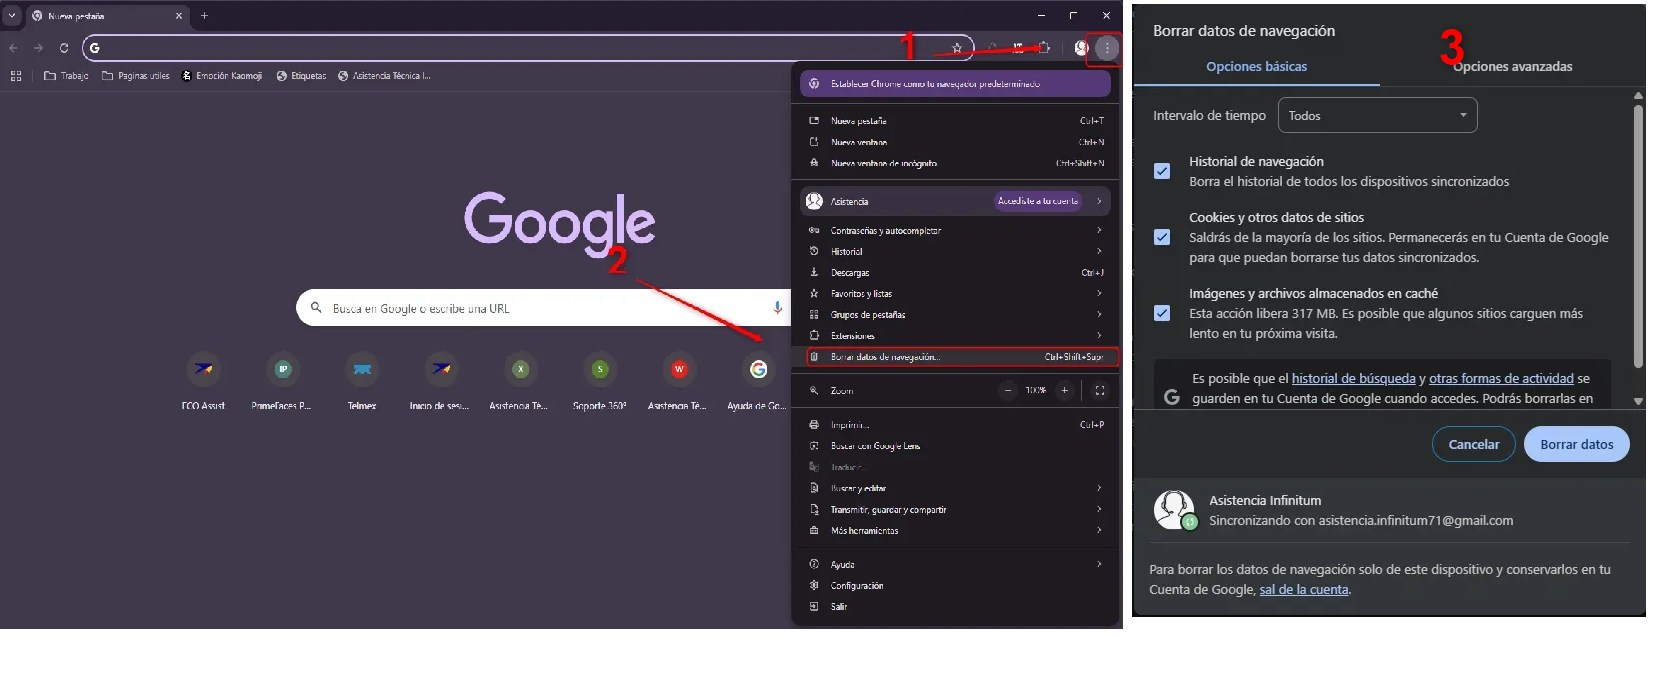This screenshot has width=1657, height=696.
Task: Expand the Extensiones submenu
Action: 955,336
